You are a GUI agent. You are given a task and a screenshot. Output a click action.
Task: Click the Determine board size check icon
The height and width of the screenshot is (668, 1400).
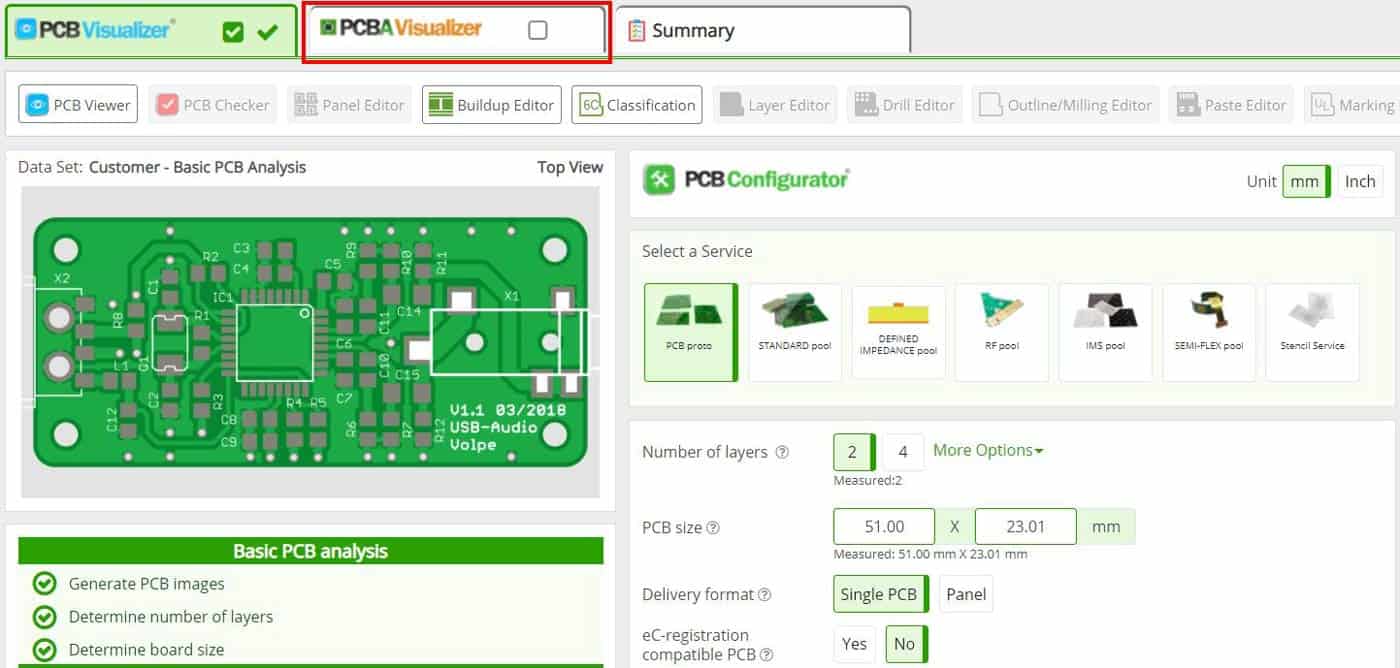pyautogui.click(x=44, y=649)
